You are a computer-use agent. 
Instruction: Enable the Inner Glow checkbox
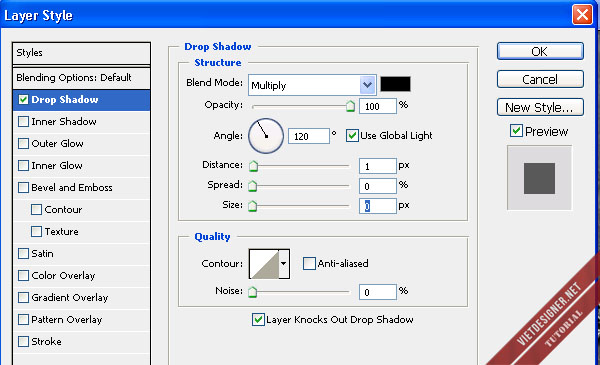click(x=23, y=166)
